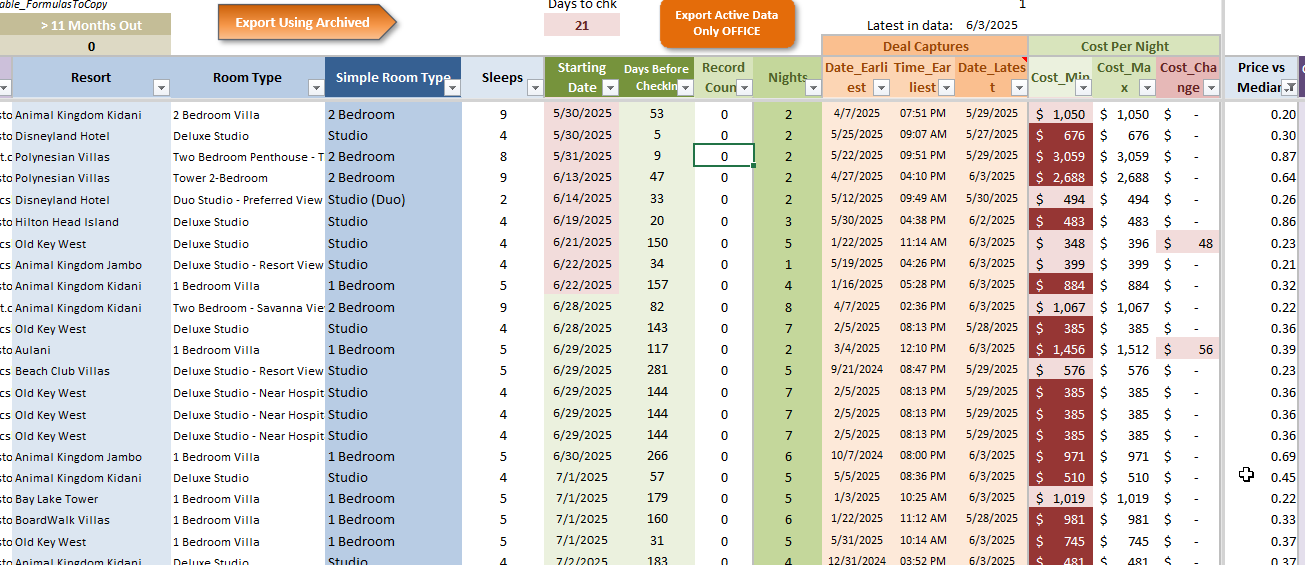Open the Cost_Min filter arrow
The height and width of the screenshot is (565, 1305).
(x=1082, y=88)
